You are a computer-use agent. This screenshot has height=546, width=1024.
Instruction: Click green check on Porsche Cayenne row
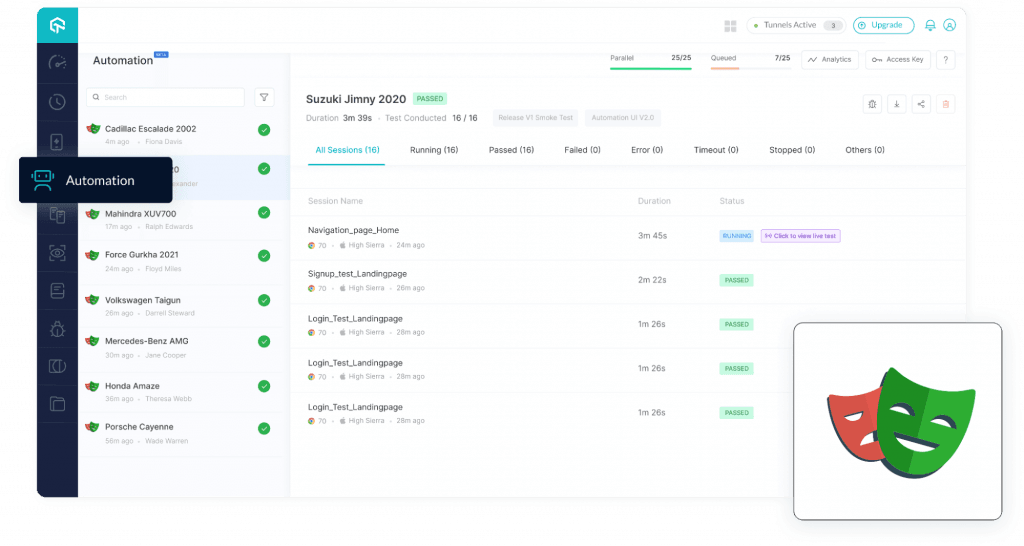point(264,428)
